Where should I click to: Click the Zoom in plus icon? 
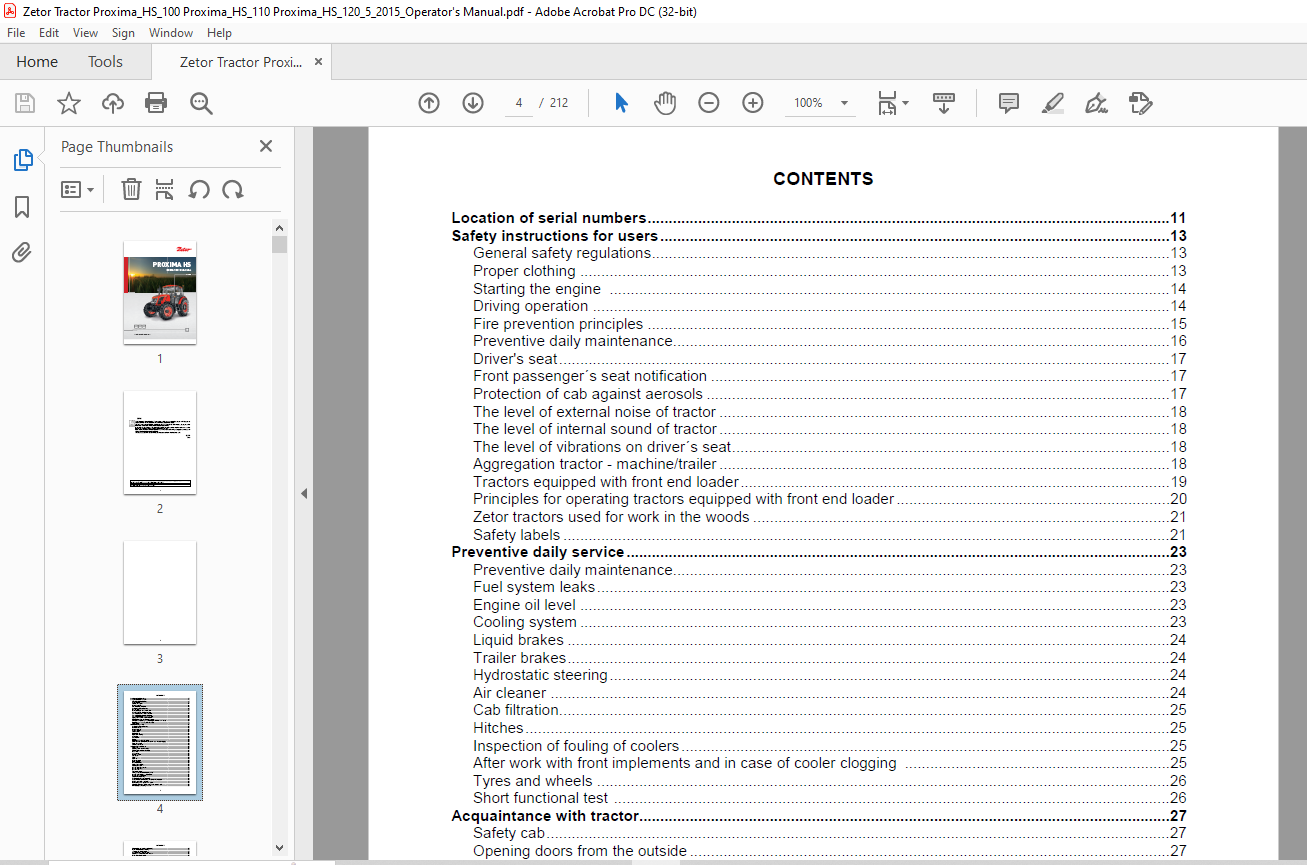pos(753,103)
